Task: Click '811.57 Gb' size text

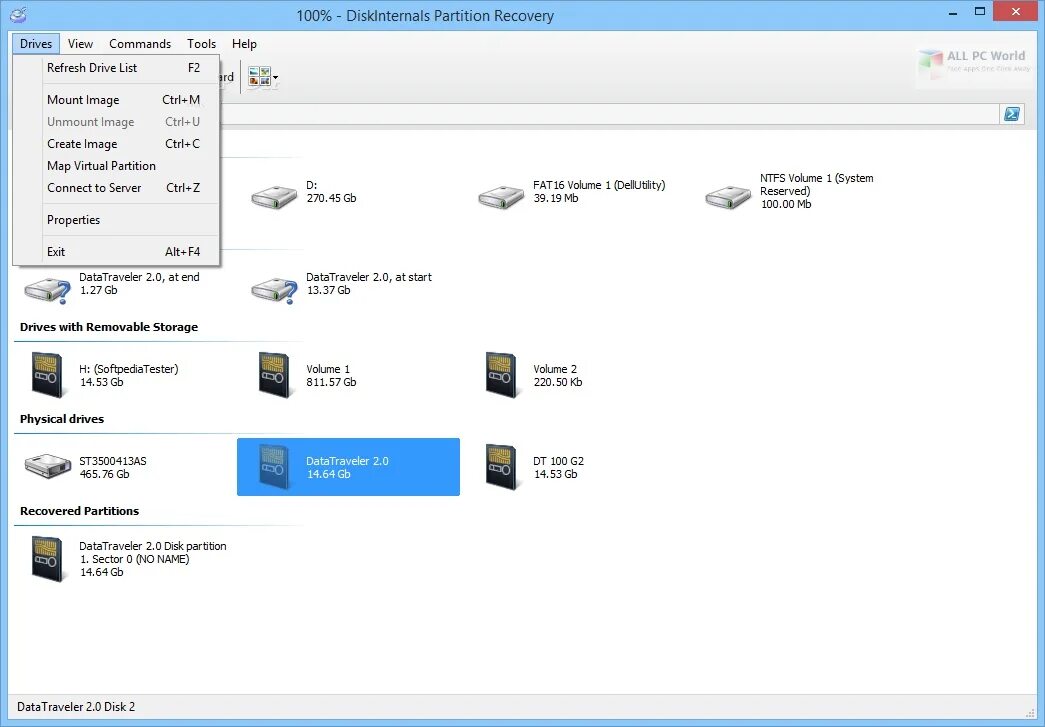Action: (331, 382)
